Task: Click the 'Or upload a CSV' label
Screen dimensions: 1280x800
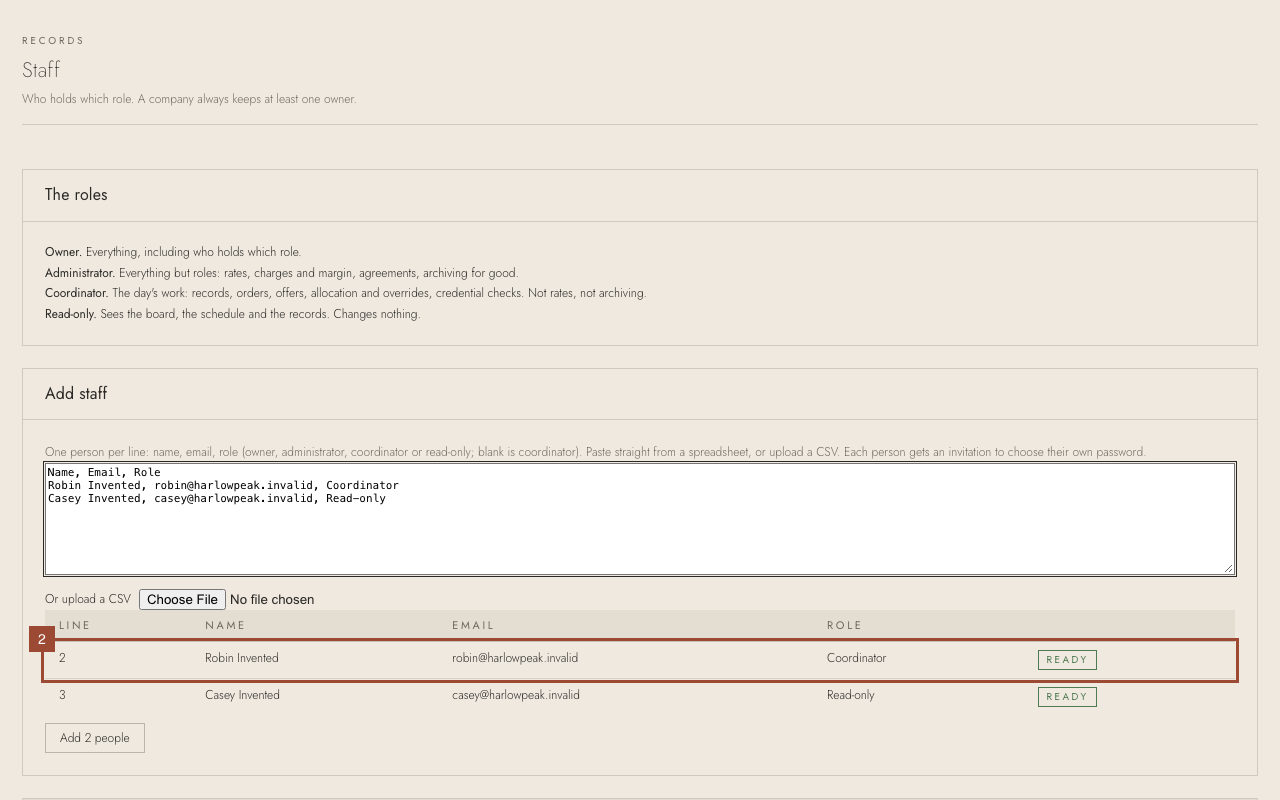Action: [88, 599]
